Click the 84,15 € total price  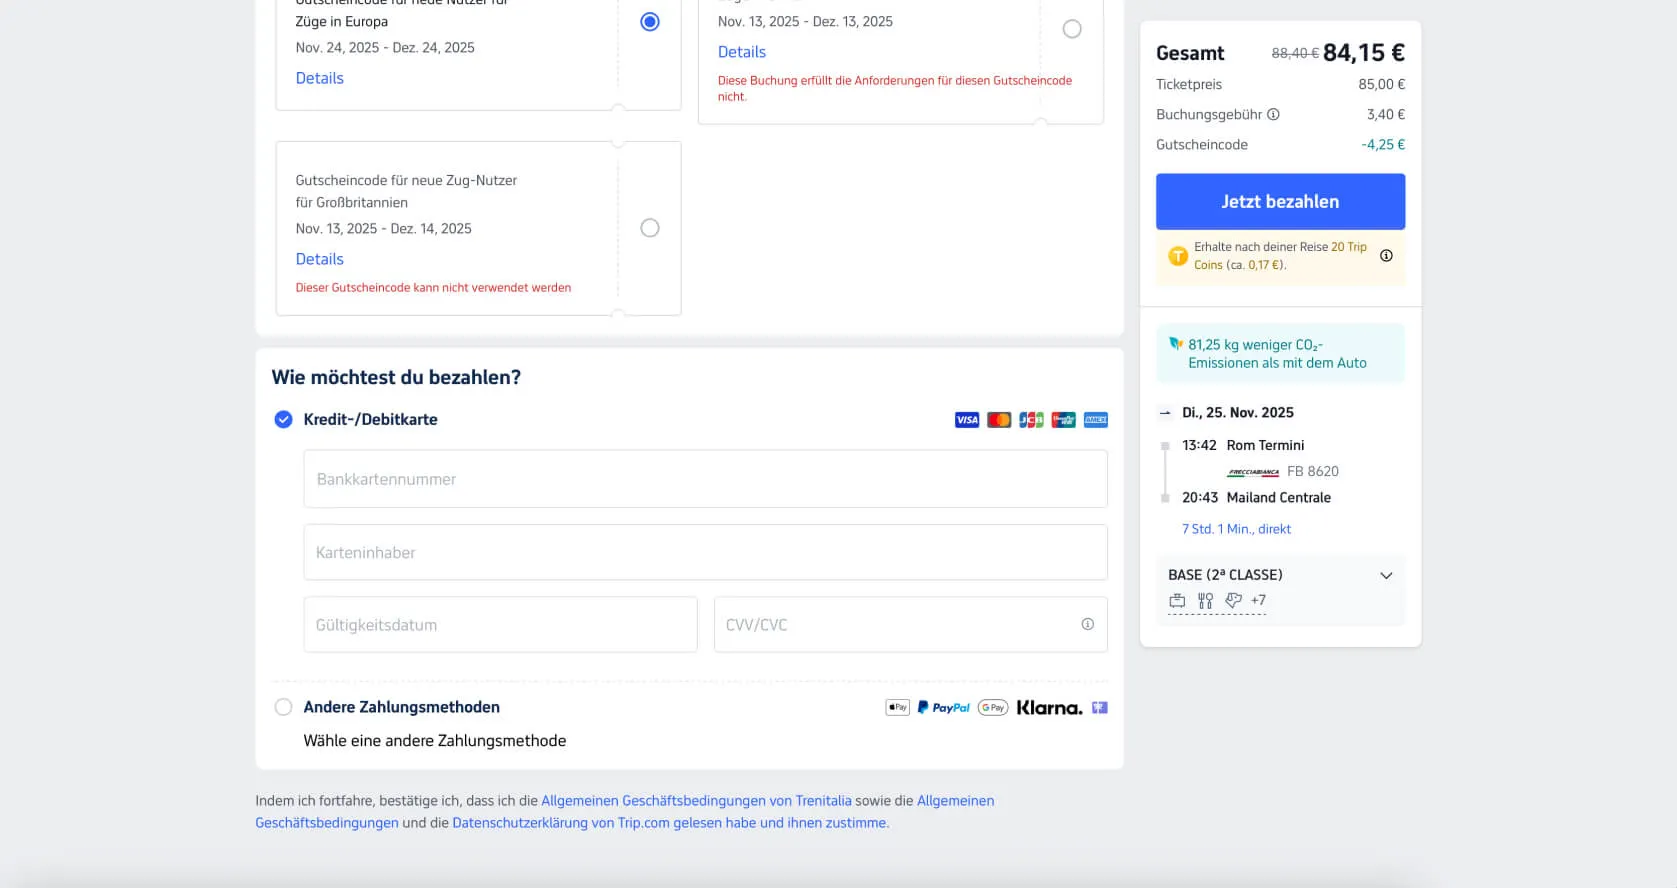[x=1364, y=52]
